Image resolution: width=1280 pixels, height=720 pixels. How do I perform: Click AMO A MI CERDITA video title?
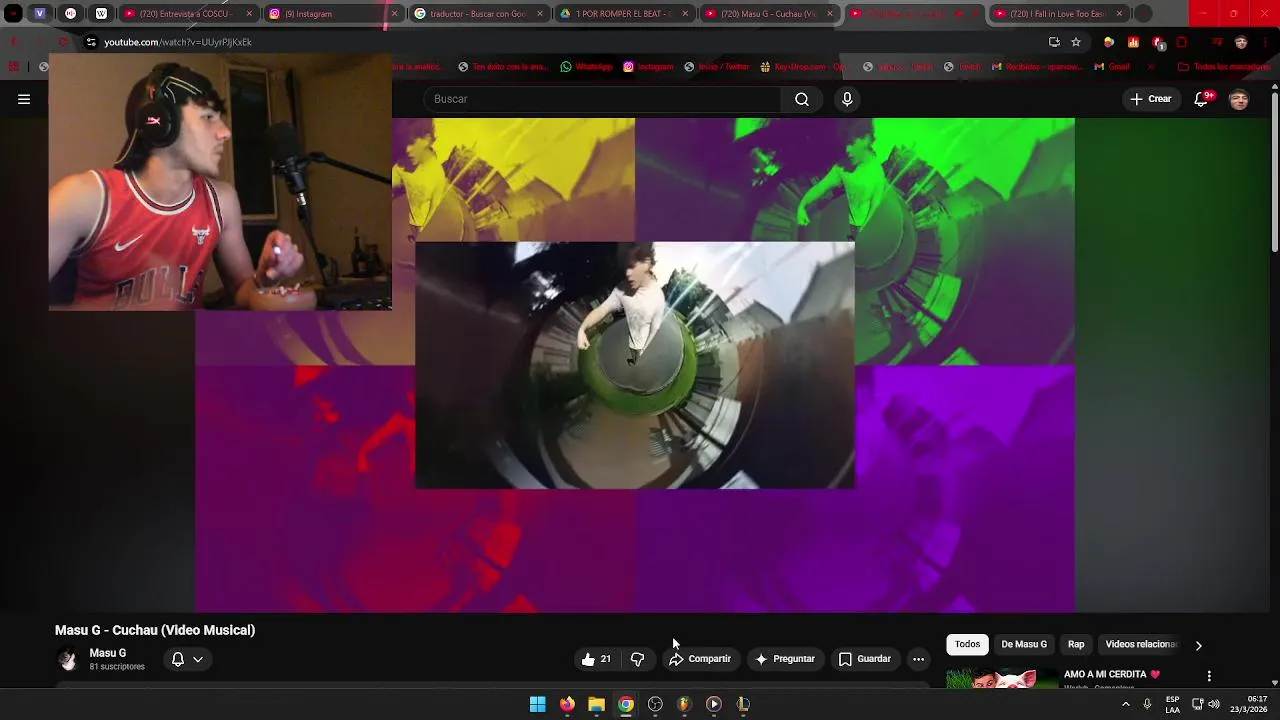[1112, 674]
